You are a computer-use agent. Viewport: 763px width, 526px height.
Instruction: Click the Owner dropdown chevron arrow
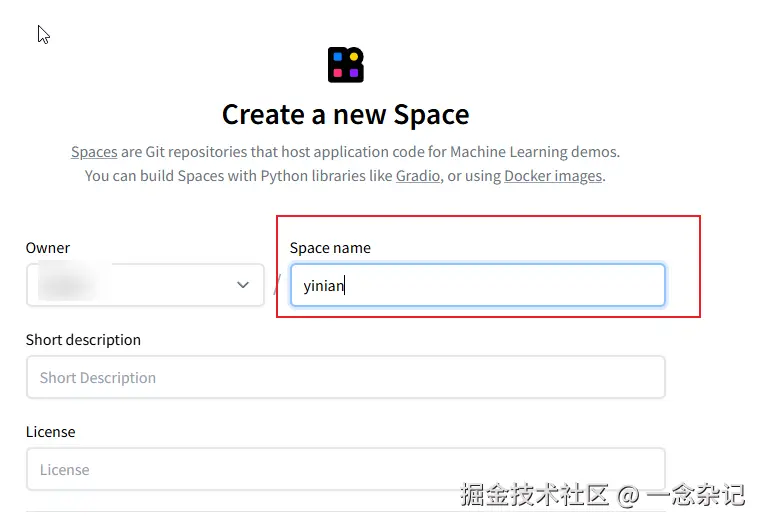pos(243,285)
